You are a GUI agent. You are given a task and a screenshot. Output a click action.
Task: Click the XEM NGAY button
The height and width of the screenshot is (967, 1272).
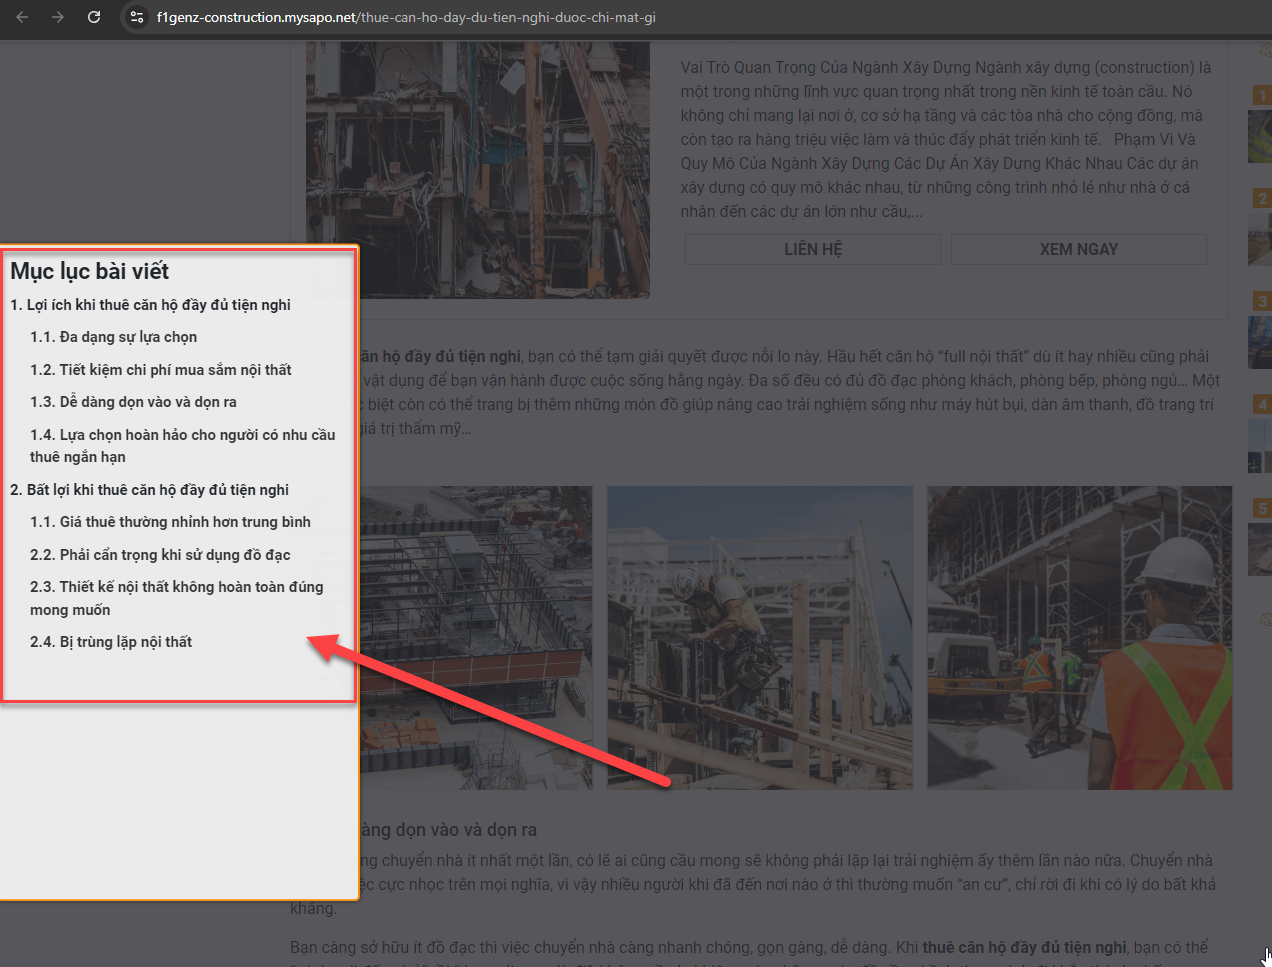click(1078, 249)
